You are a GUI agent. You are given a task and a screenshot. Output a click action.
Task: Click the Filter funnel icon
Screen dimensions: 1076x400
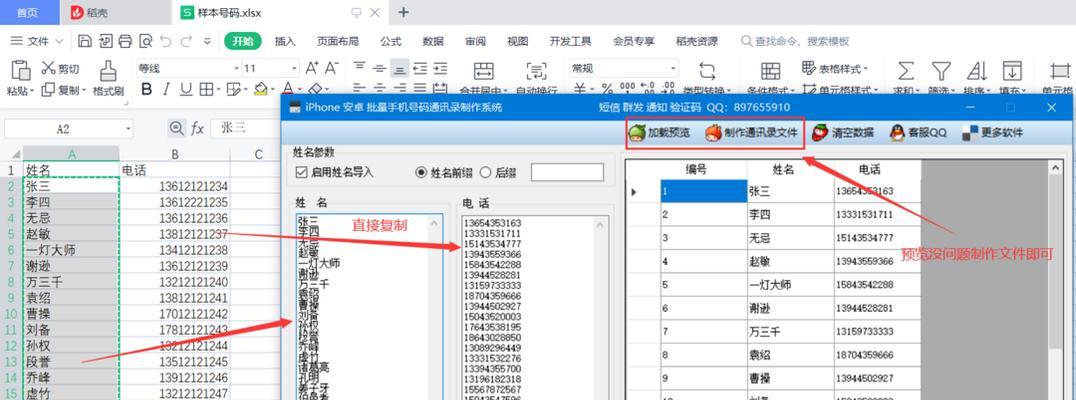tap(941, 71)
